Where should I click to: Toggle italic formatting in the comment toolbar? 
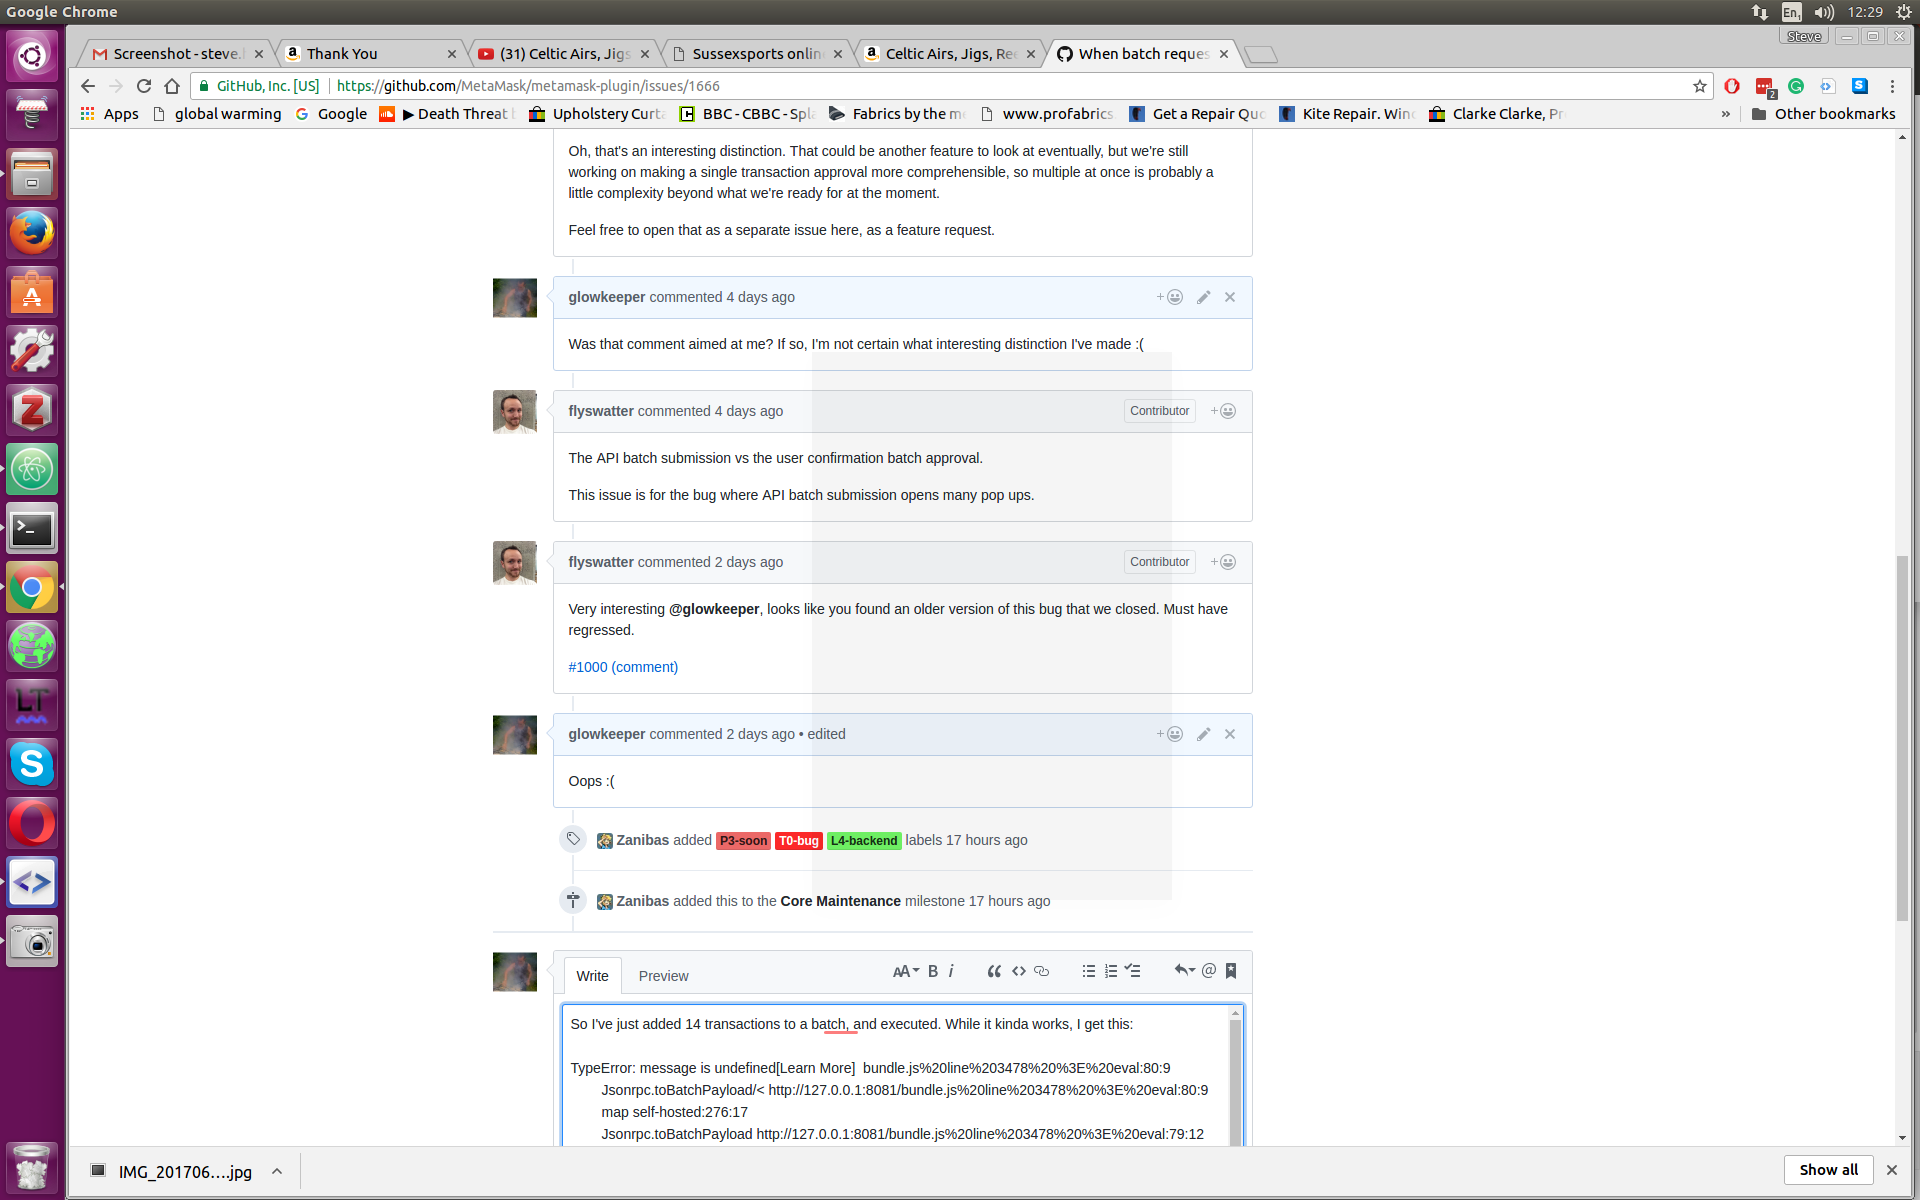[950, 970]
